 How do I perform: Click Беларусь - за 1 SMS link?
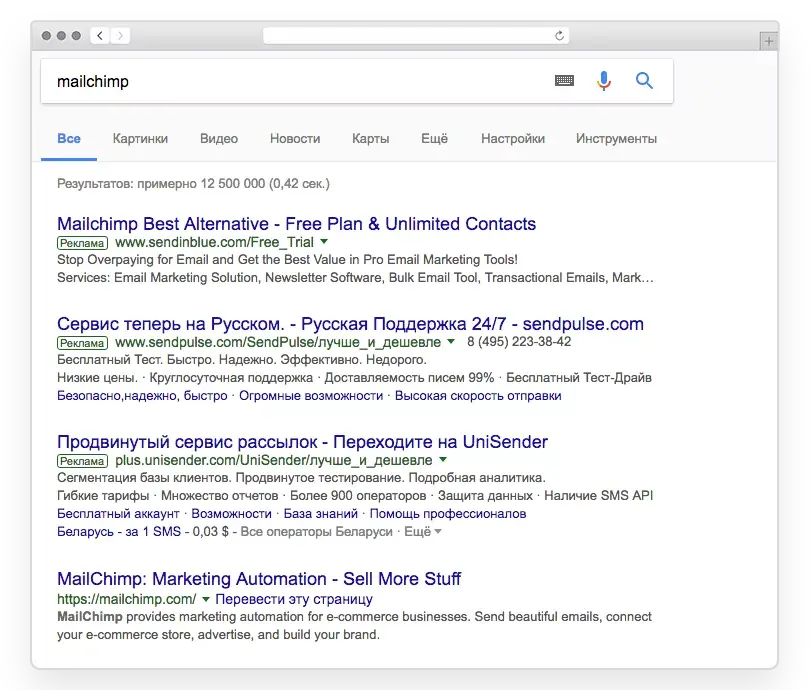pos(119,531)
